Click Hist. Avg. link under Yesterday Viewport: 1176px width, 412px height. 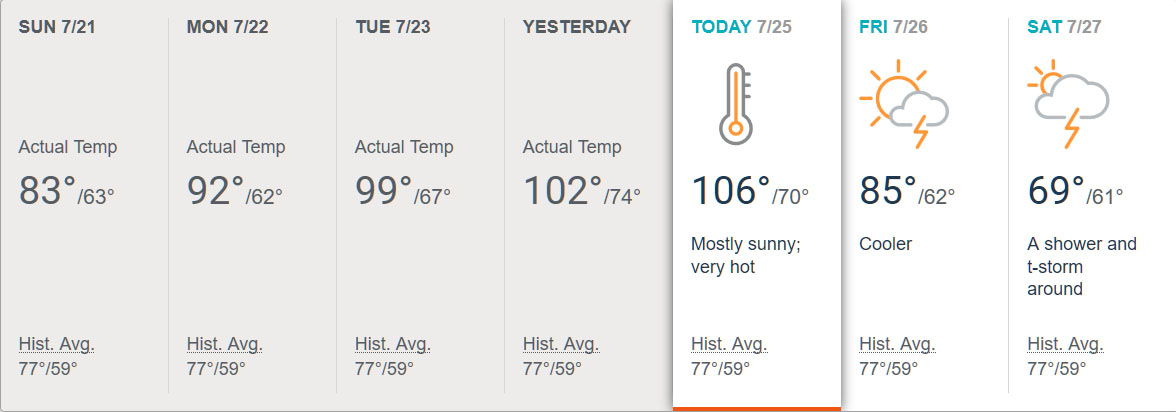(x=560, y=345)
